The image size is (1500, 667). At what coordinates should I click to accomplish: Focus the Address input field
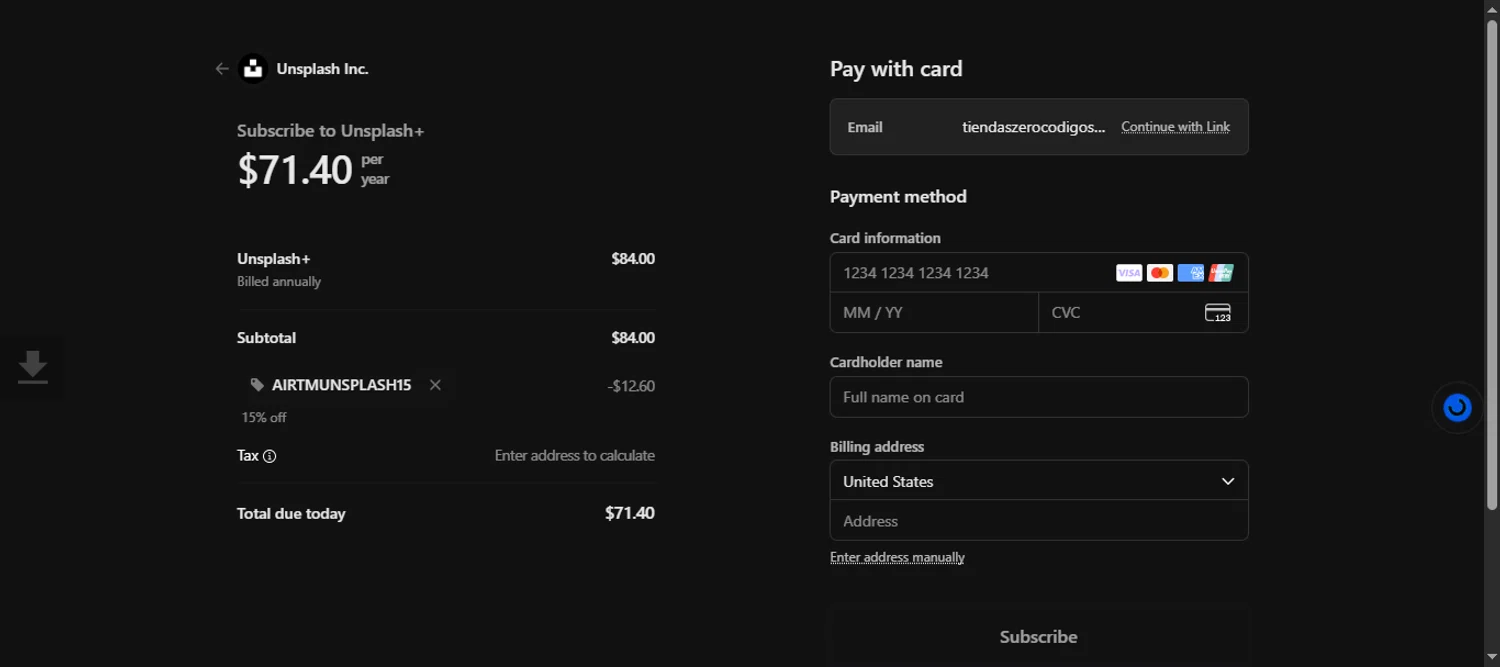(x=1039, y=520)
